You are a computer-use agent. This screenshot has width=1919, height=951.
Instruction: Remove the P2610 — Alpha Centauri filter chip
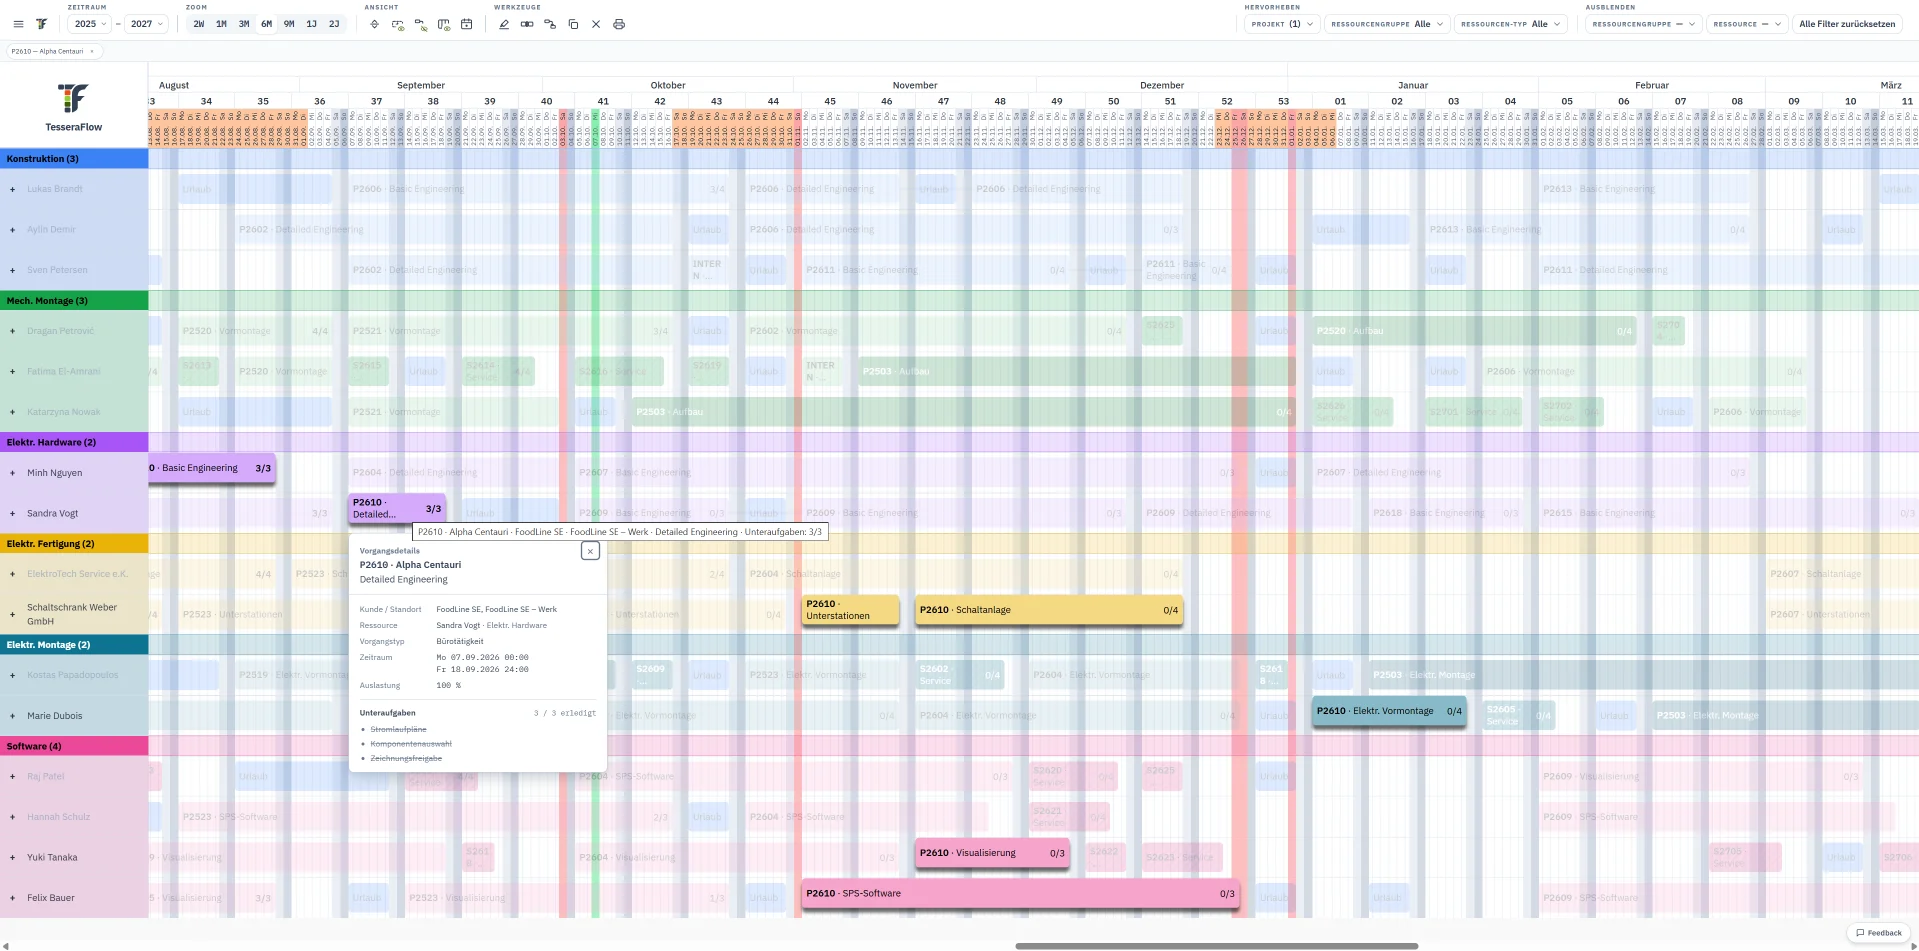click(x=92, y=51)
